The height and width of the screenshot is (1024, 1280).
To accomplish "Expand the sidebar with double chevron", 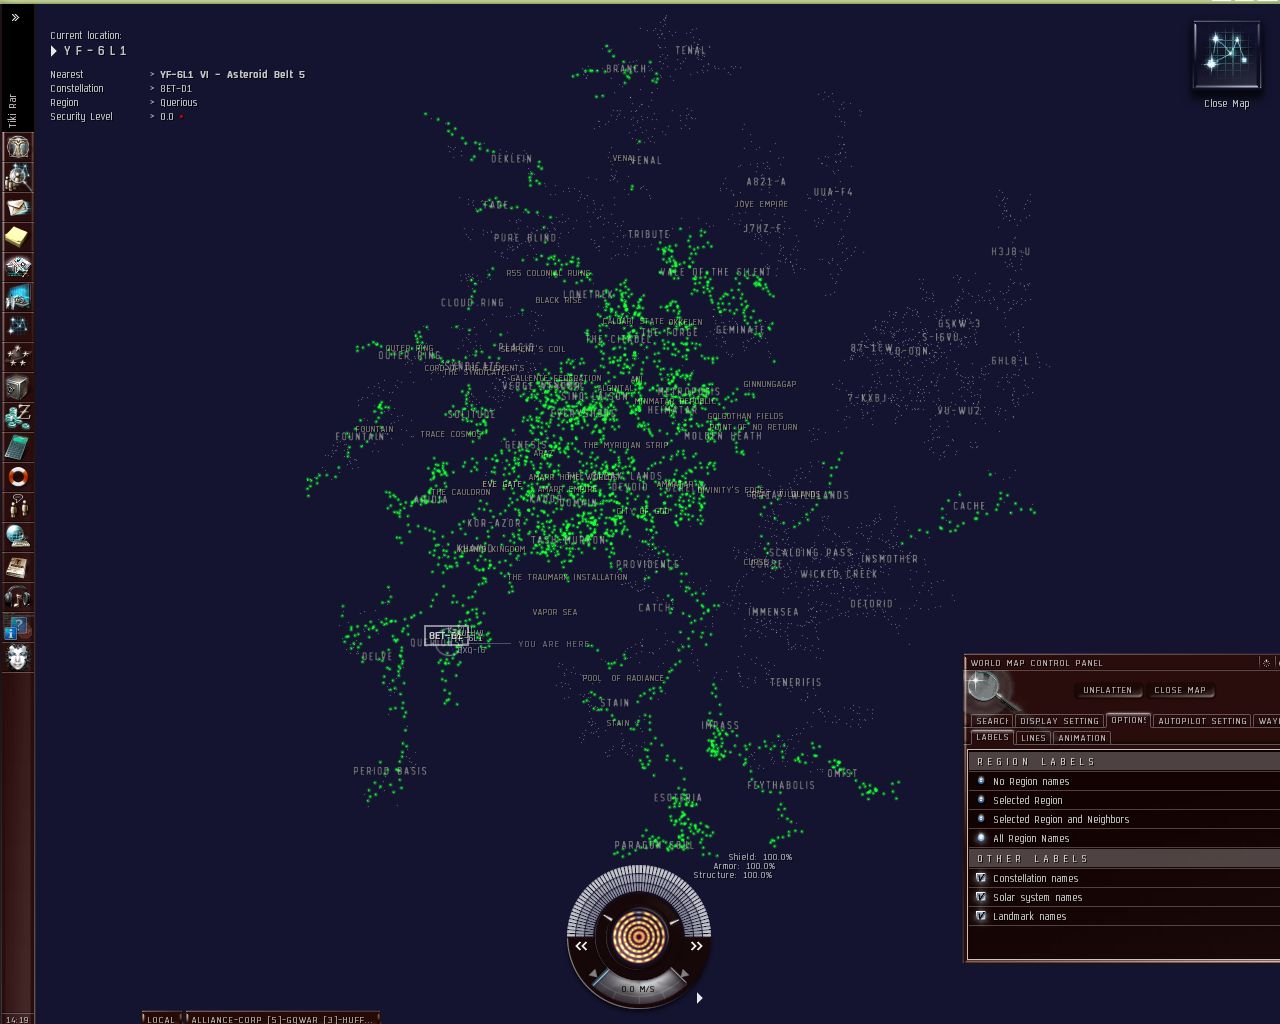I will (x=15, y=17).
